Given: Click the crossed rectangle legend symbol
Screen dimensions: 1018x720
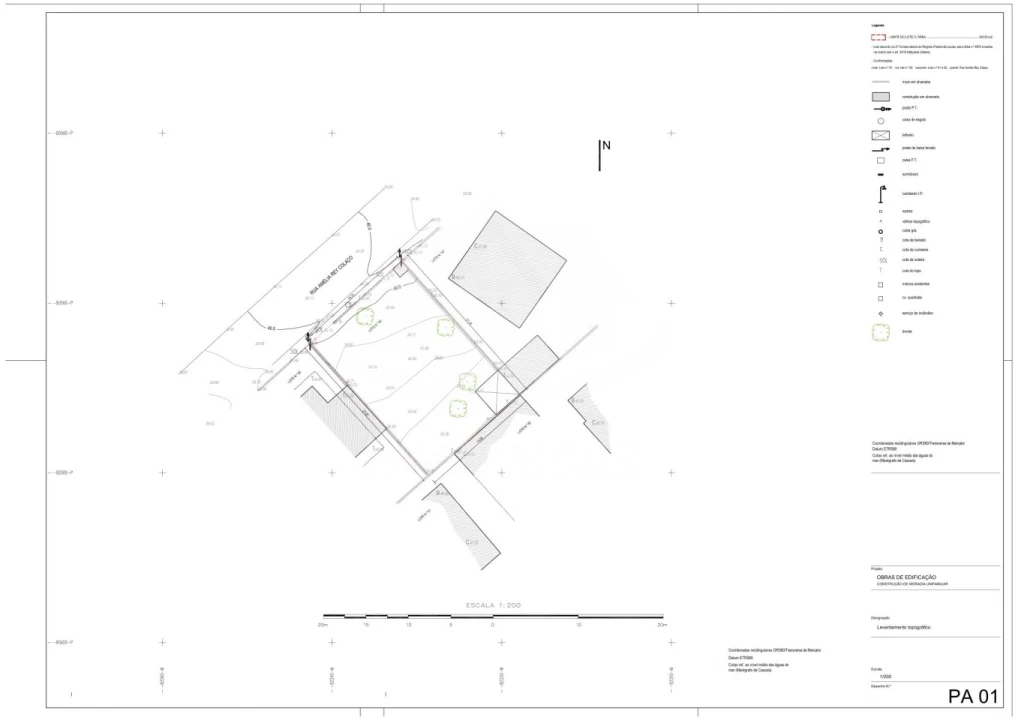Looking at the screenshot, I should tap(880, 134).
